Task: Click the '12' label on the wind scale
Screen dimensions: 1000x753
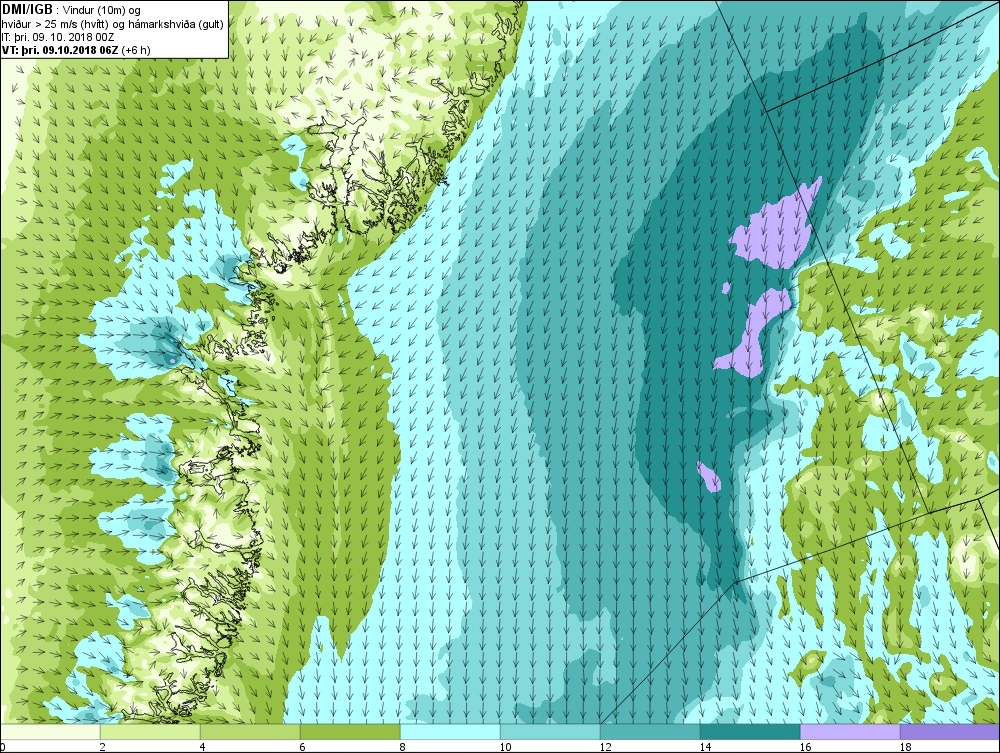Action: (x=605, y=747)
